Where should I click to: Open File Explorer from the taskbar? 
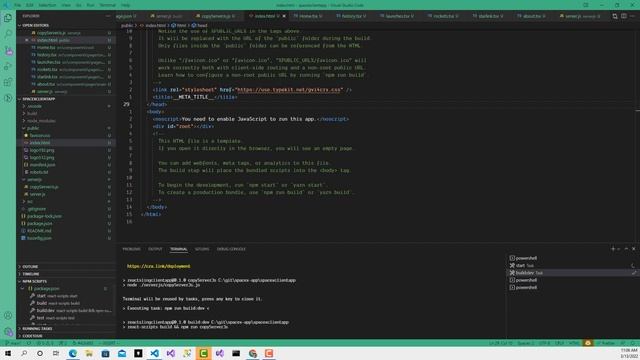(89, 353)
